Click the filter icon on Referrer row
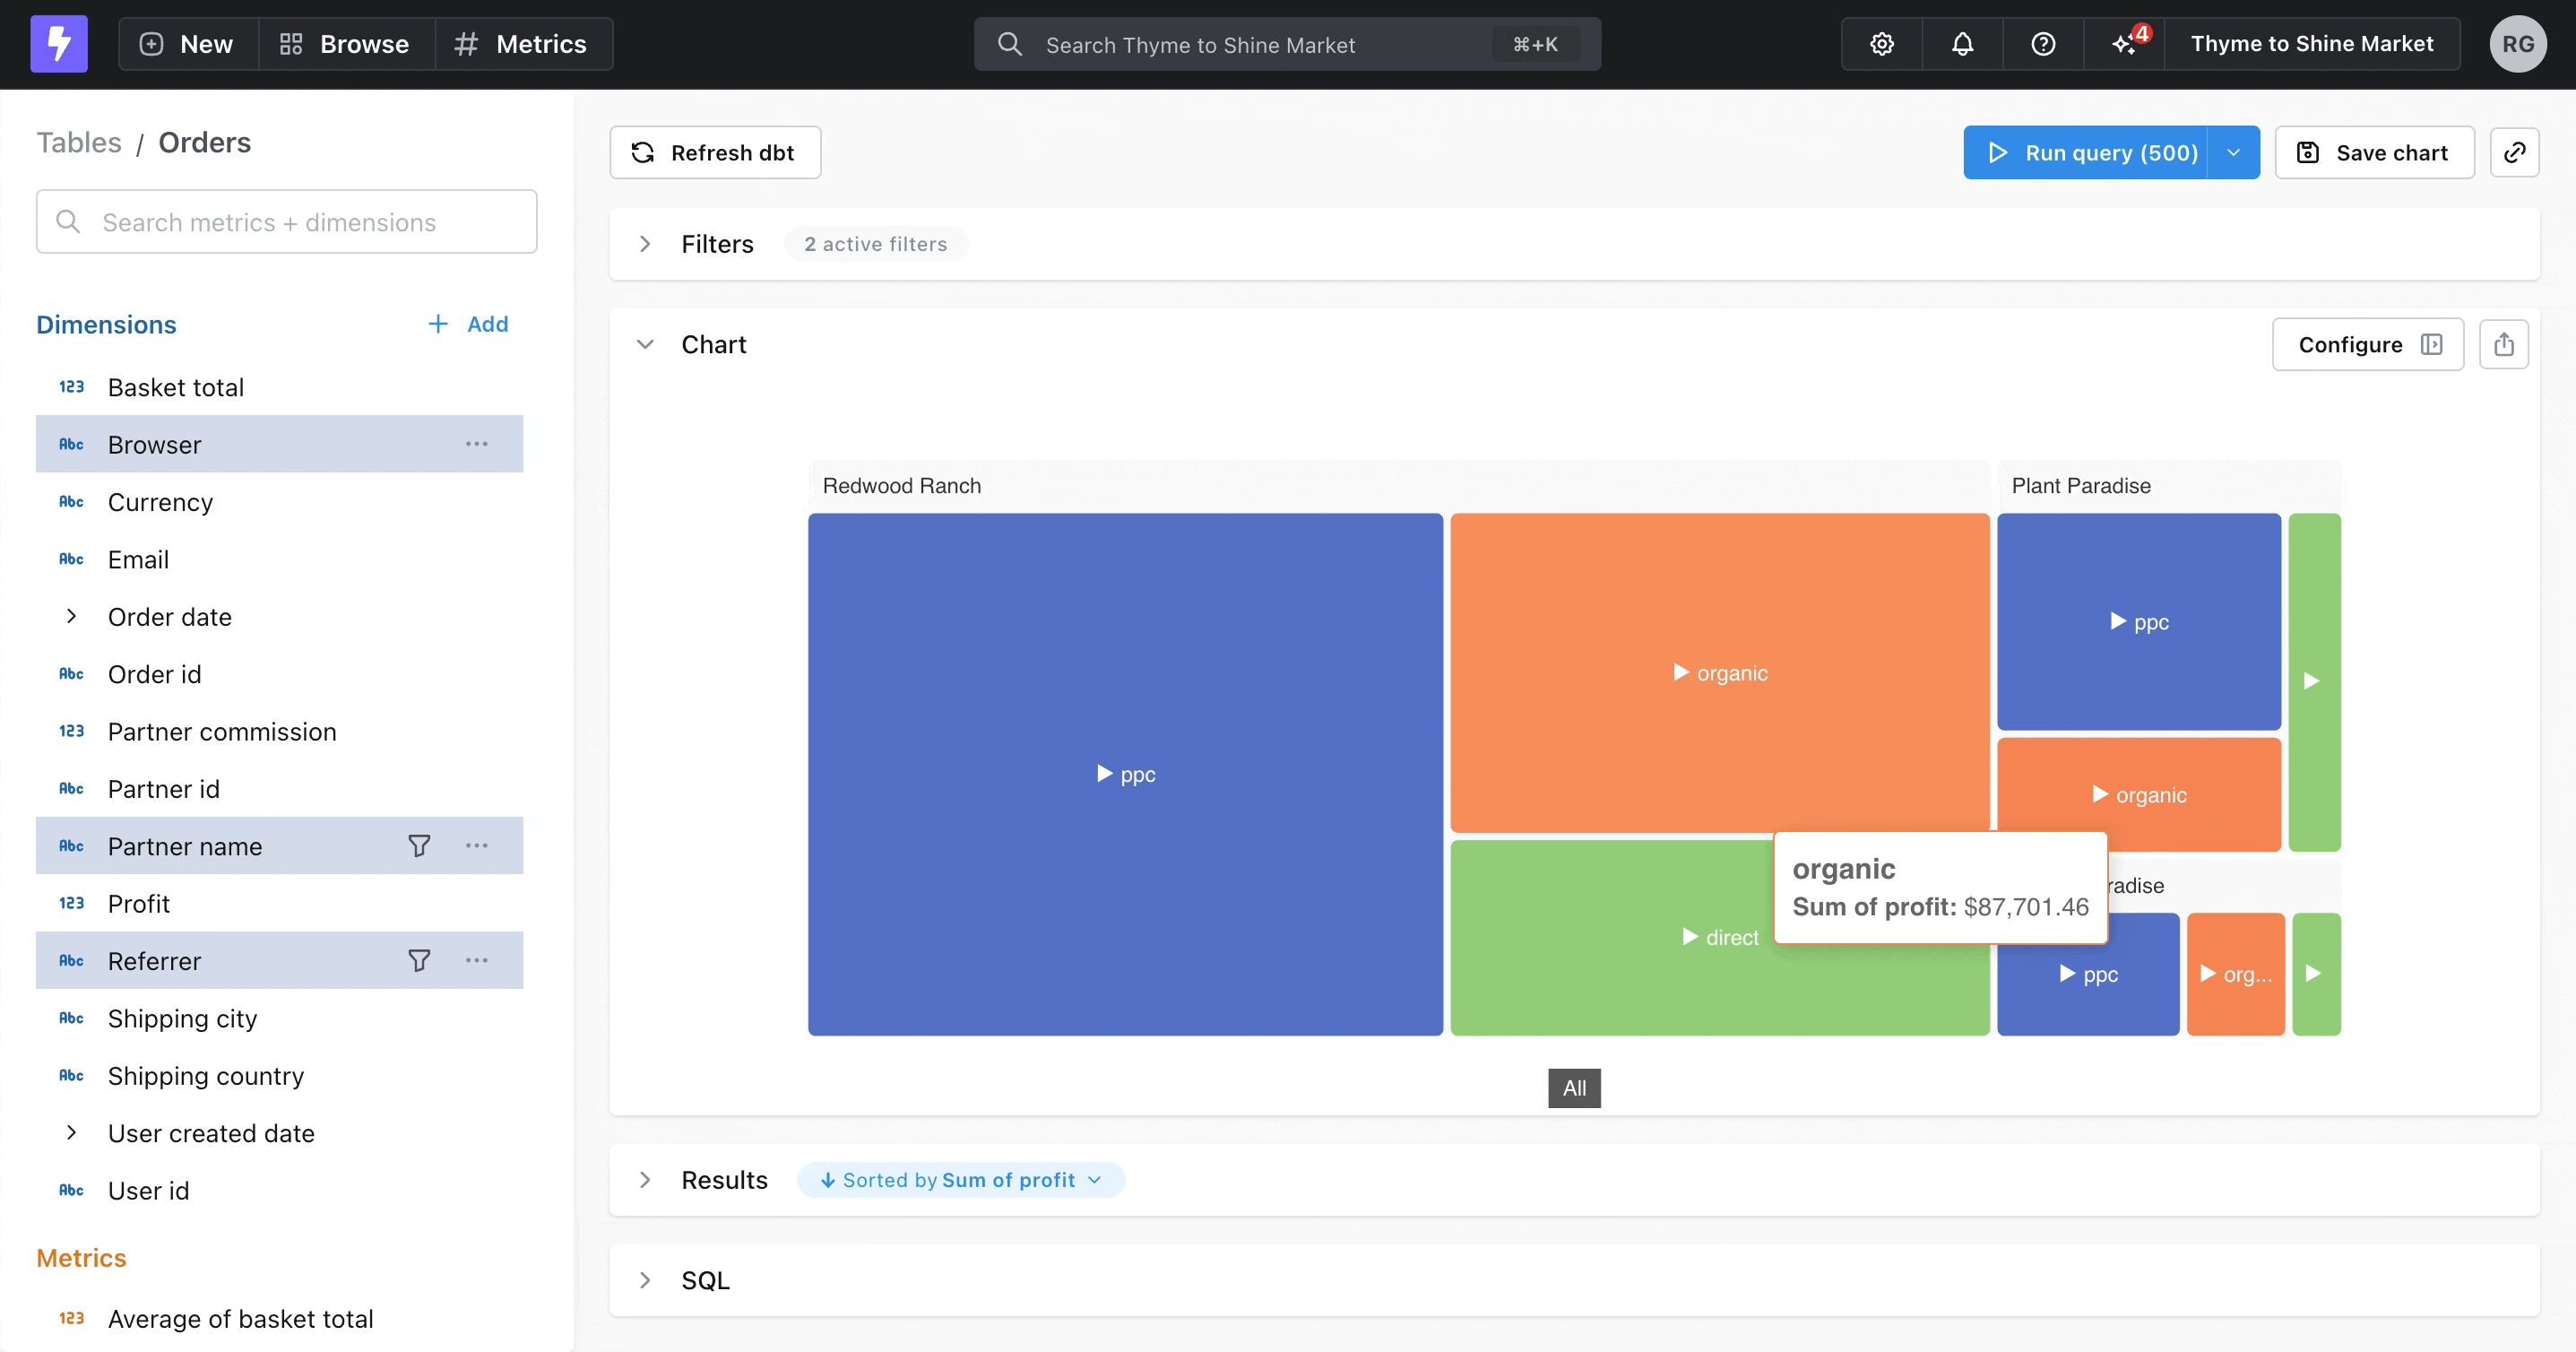Image resolution: width=2576 pixels, height=1352 pixels. coord(419,961)
